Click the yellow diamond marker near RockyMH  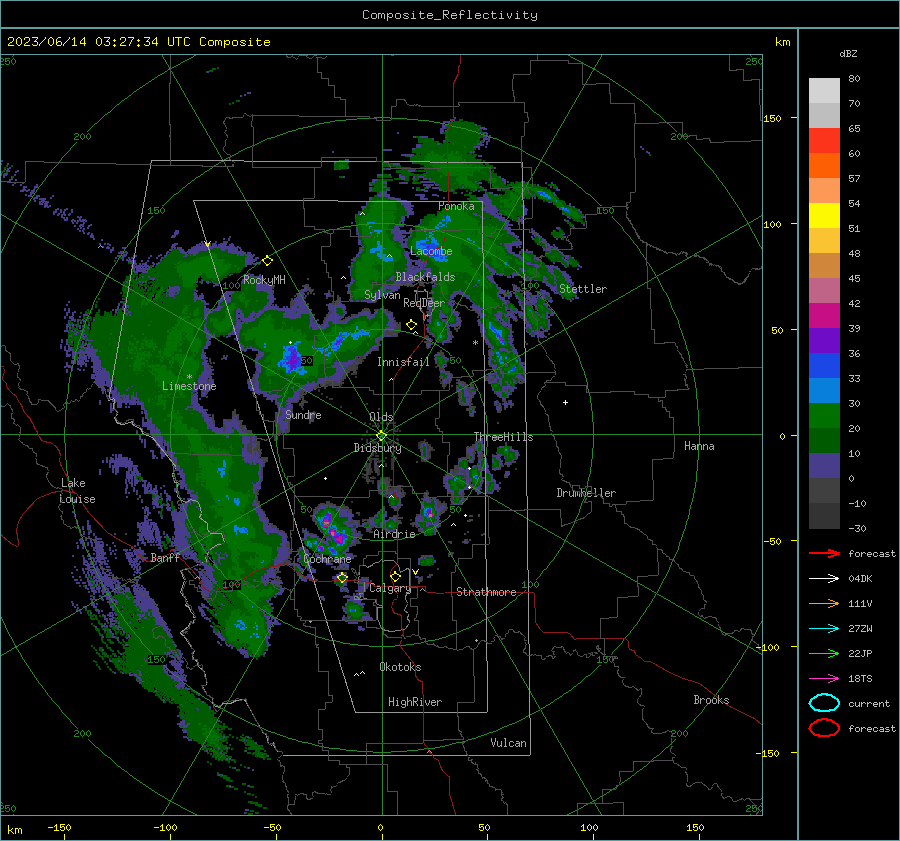(x=267, y=261)
